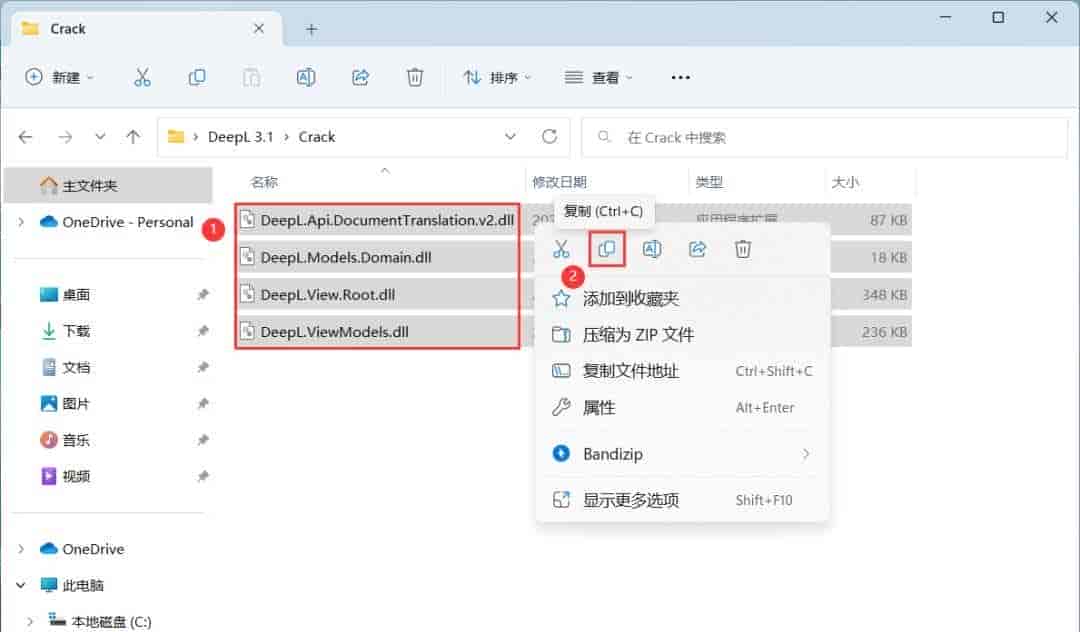The height and width of the screenshot is (632, 1080).
Task: Sort by the 大小 column header
Action: click(845, 182)
